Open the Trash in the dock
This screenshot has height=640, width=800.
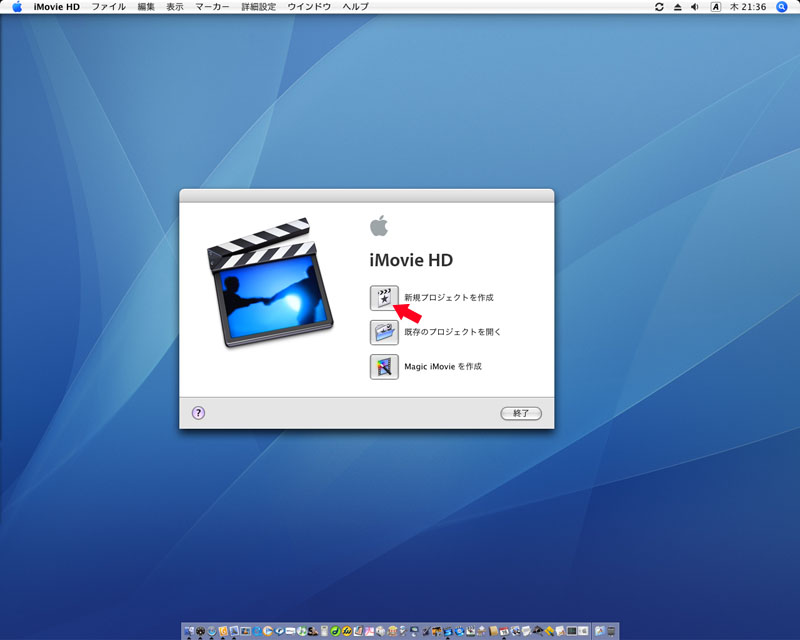pyautogui.click(x=611, y=631)
